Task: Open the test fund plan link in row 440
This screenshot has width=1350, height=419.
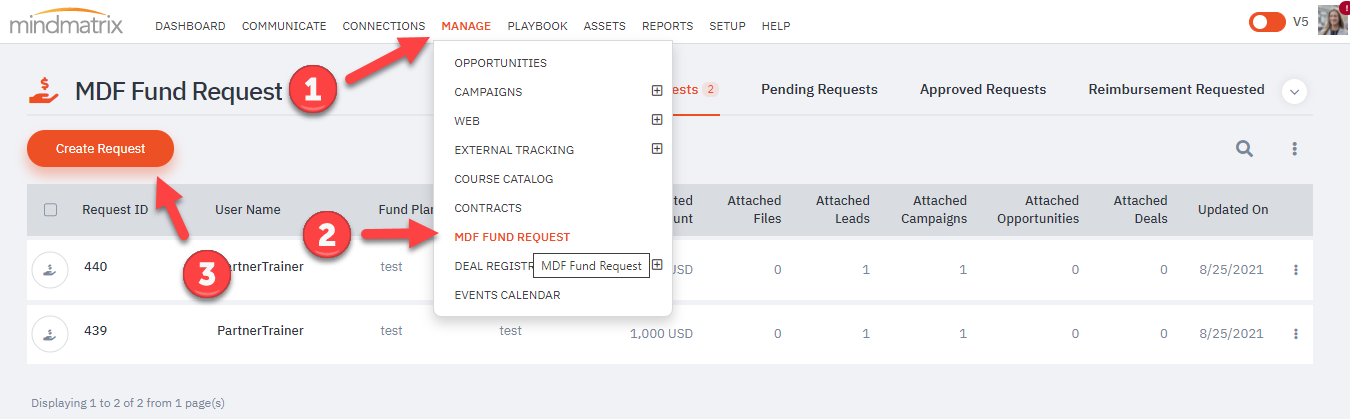Action: 391,267
